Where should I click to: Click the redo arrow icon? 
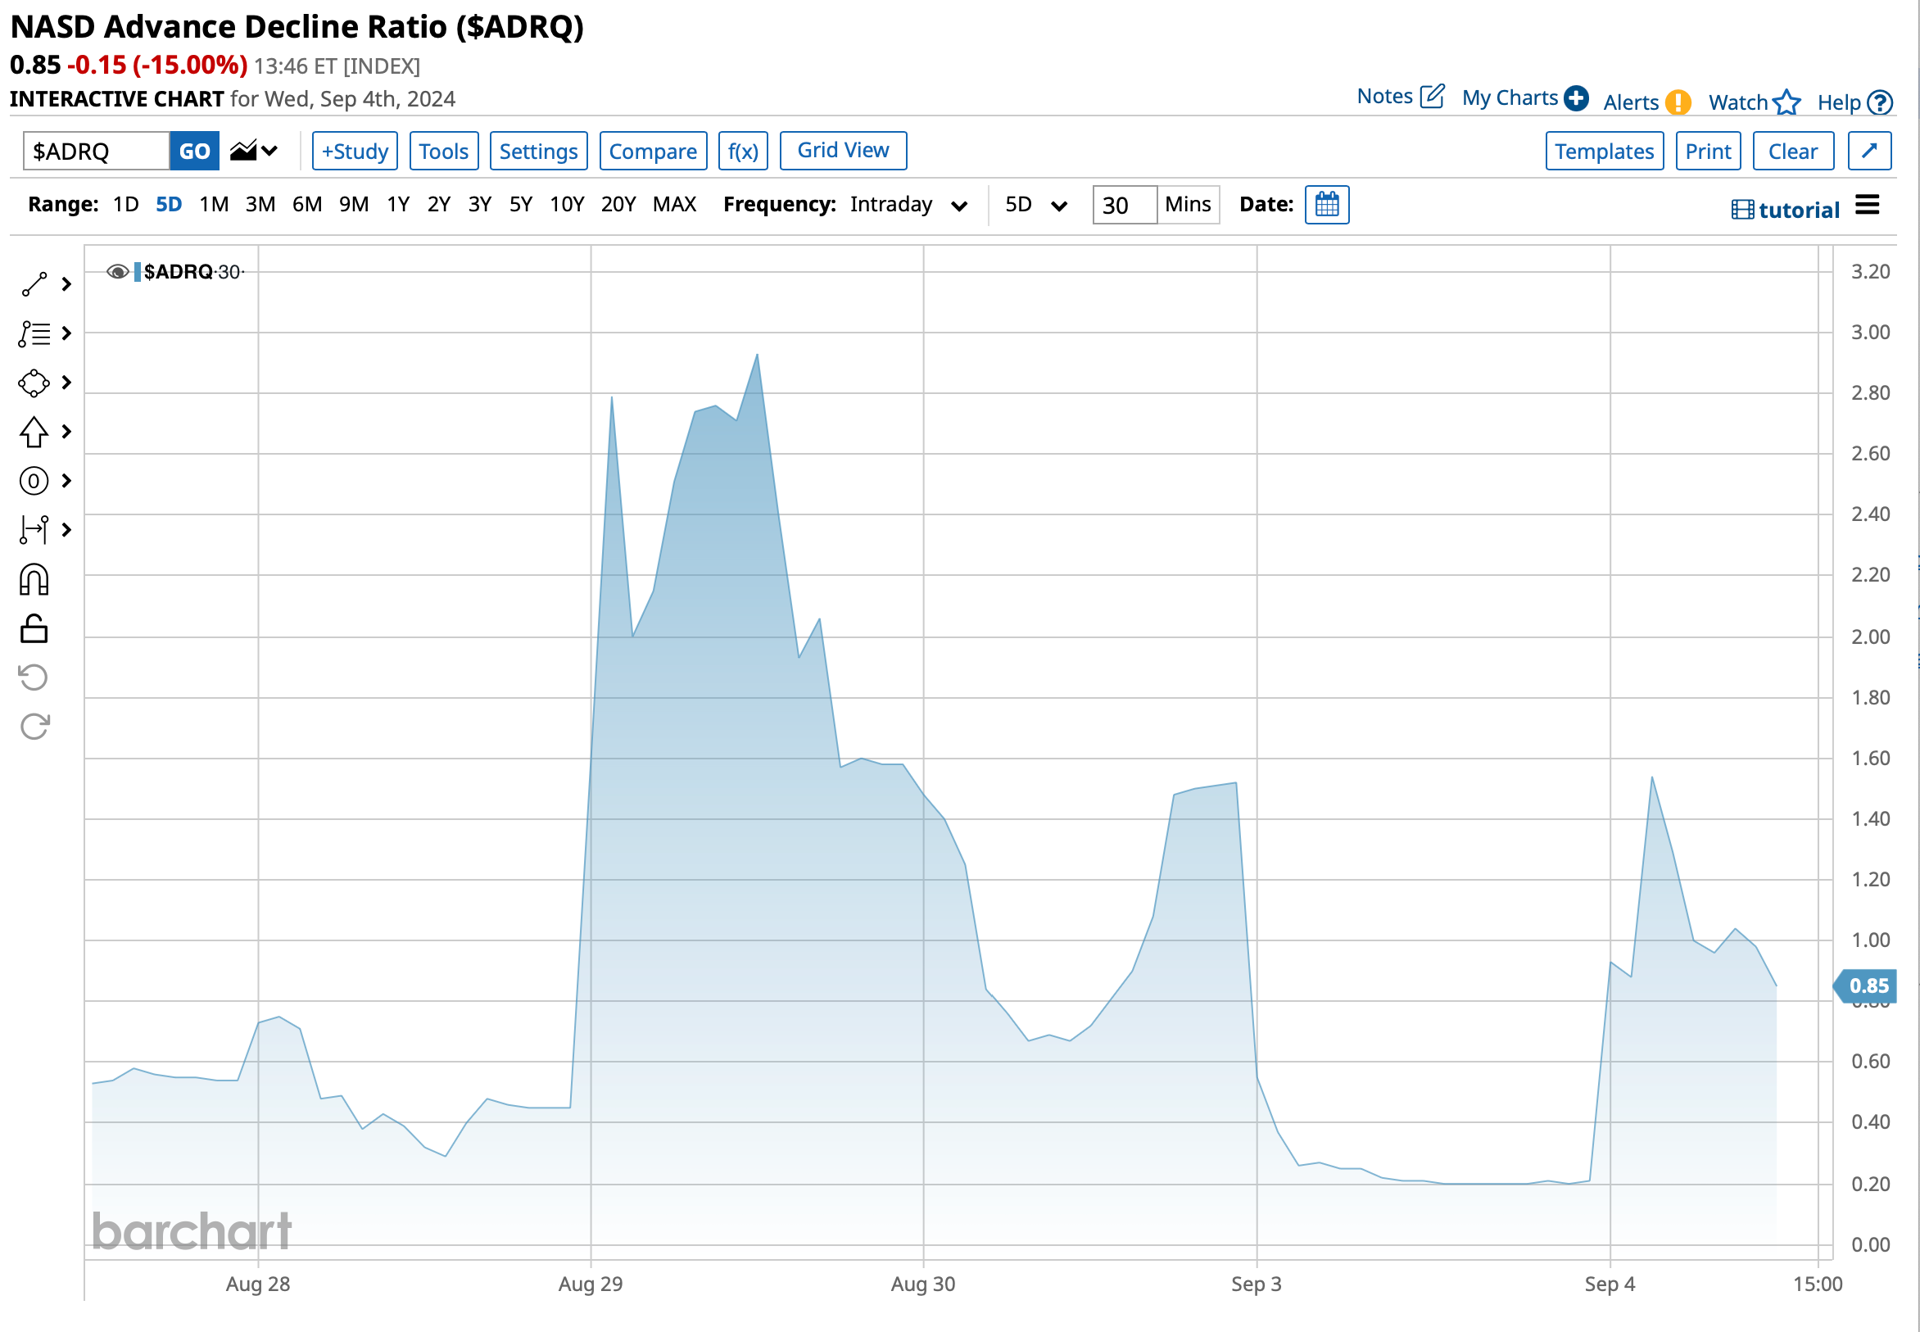coord(34,726)
